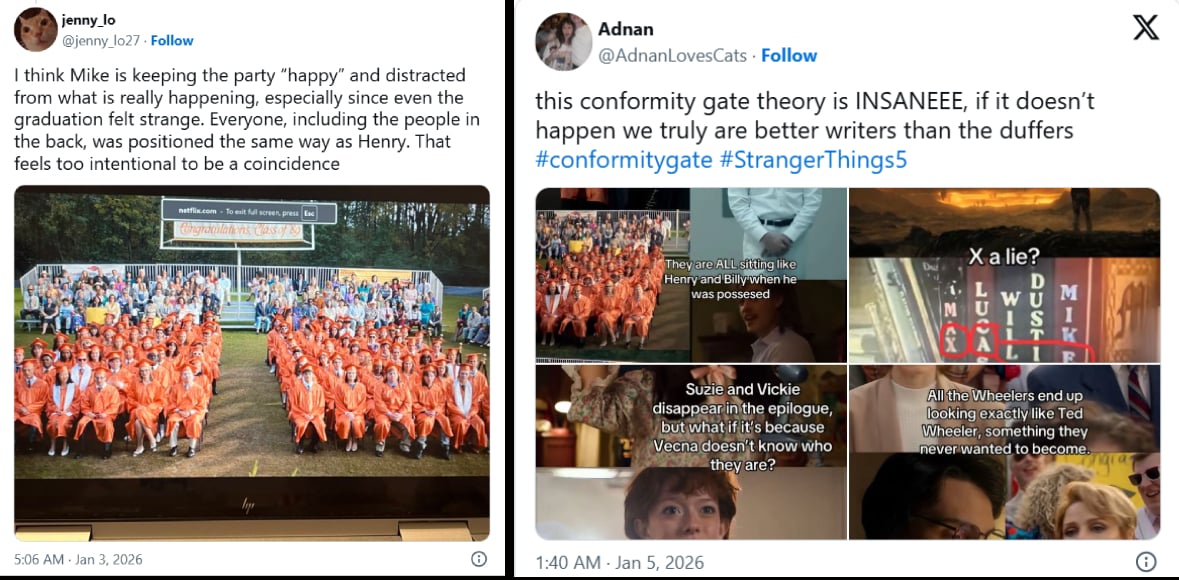
Task: Click the 5:06 AM Jan 3, 2026 timestamp
Action: pyautogui.click(x=78, y=560)
